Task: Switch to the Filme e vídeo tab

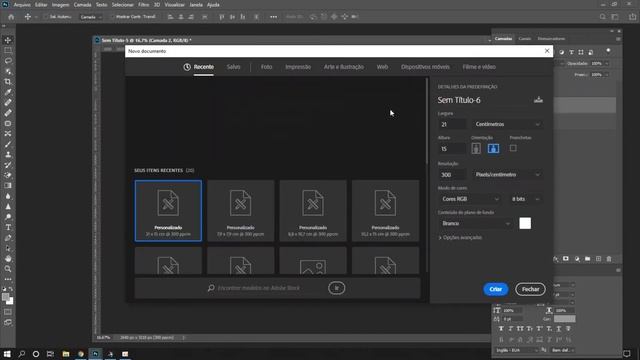Action: pos(479,67)
